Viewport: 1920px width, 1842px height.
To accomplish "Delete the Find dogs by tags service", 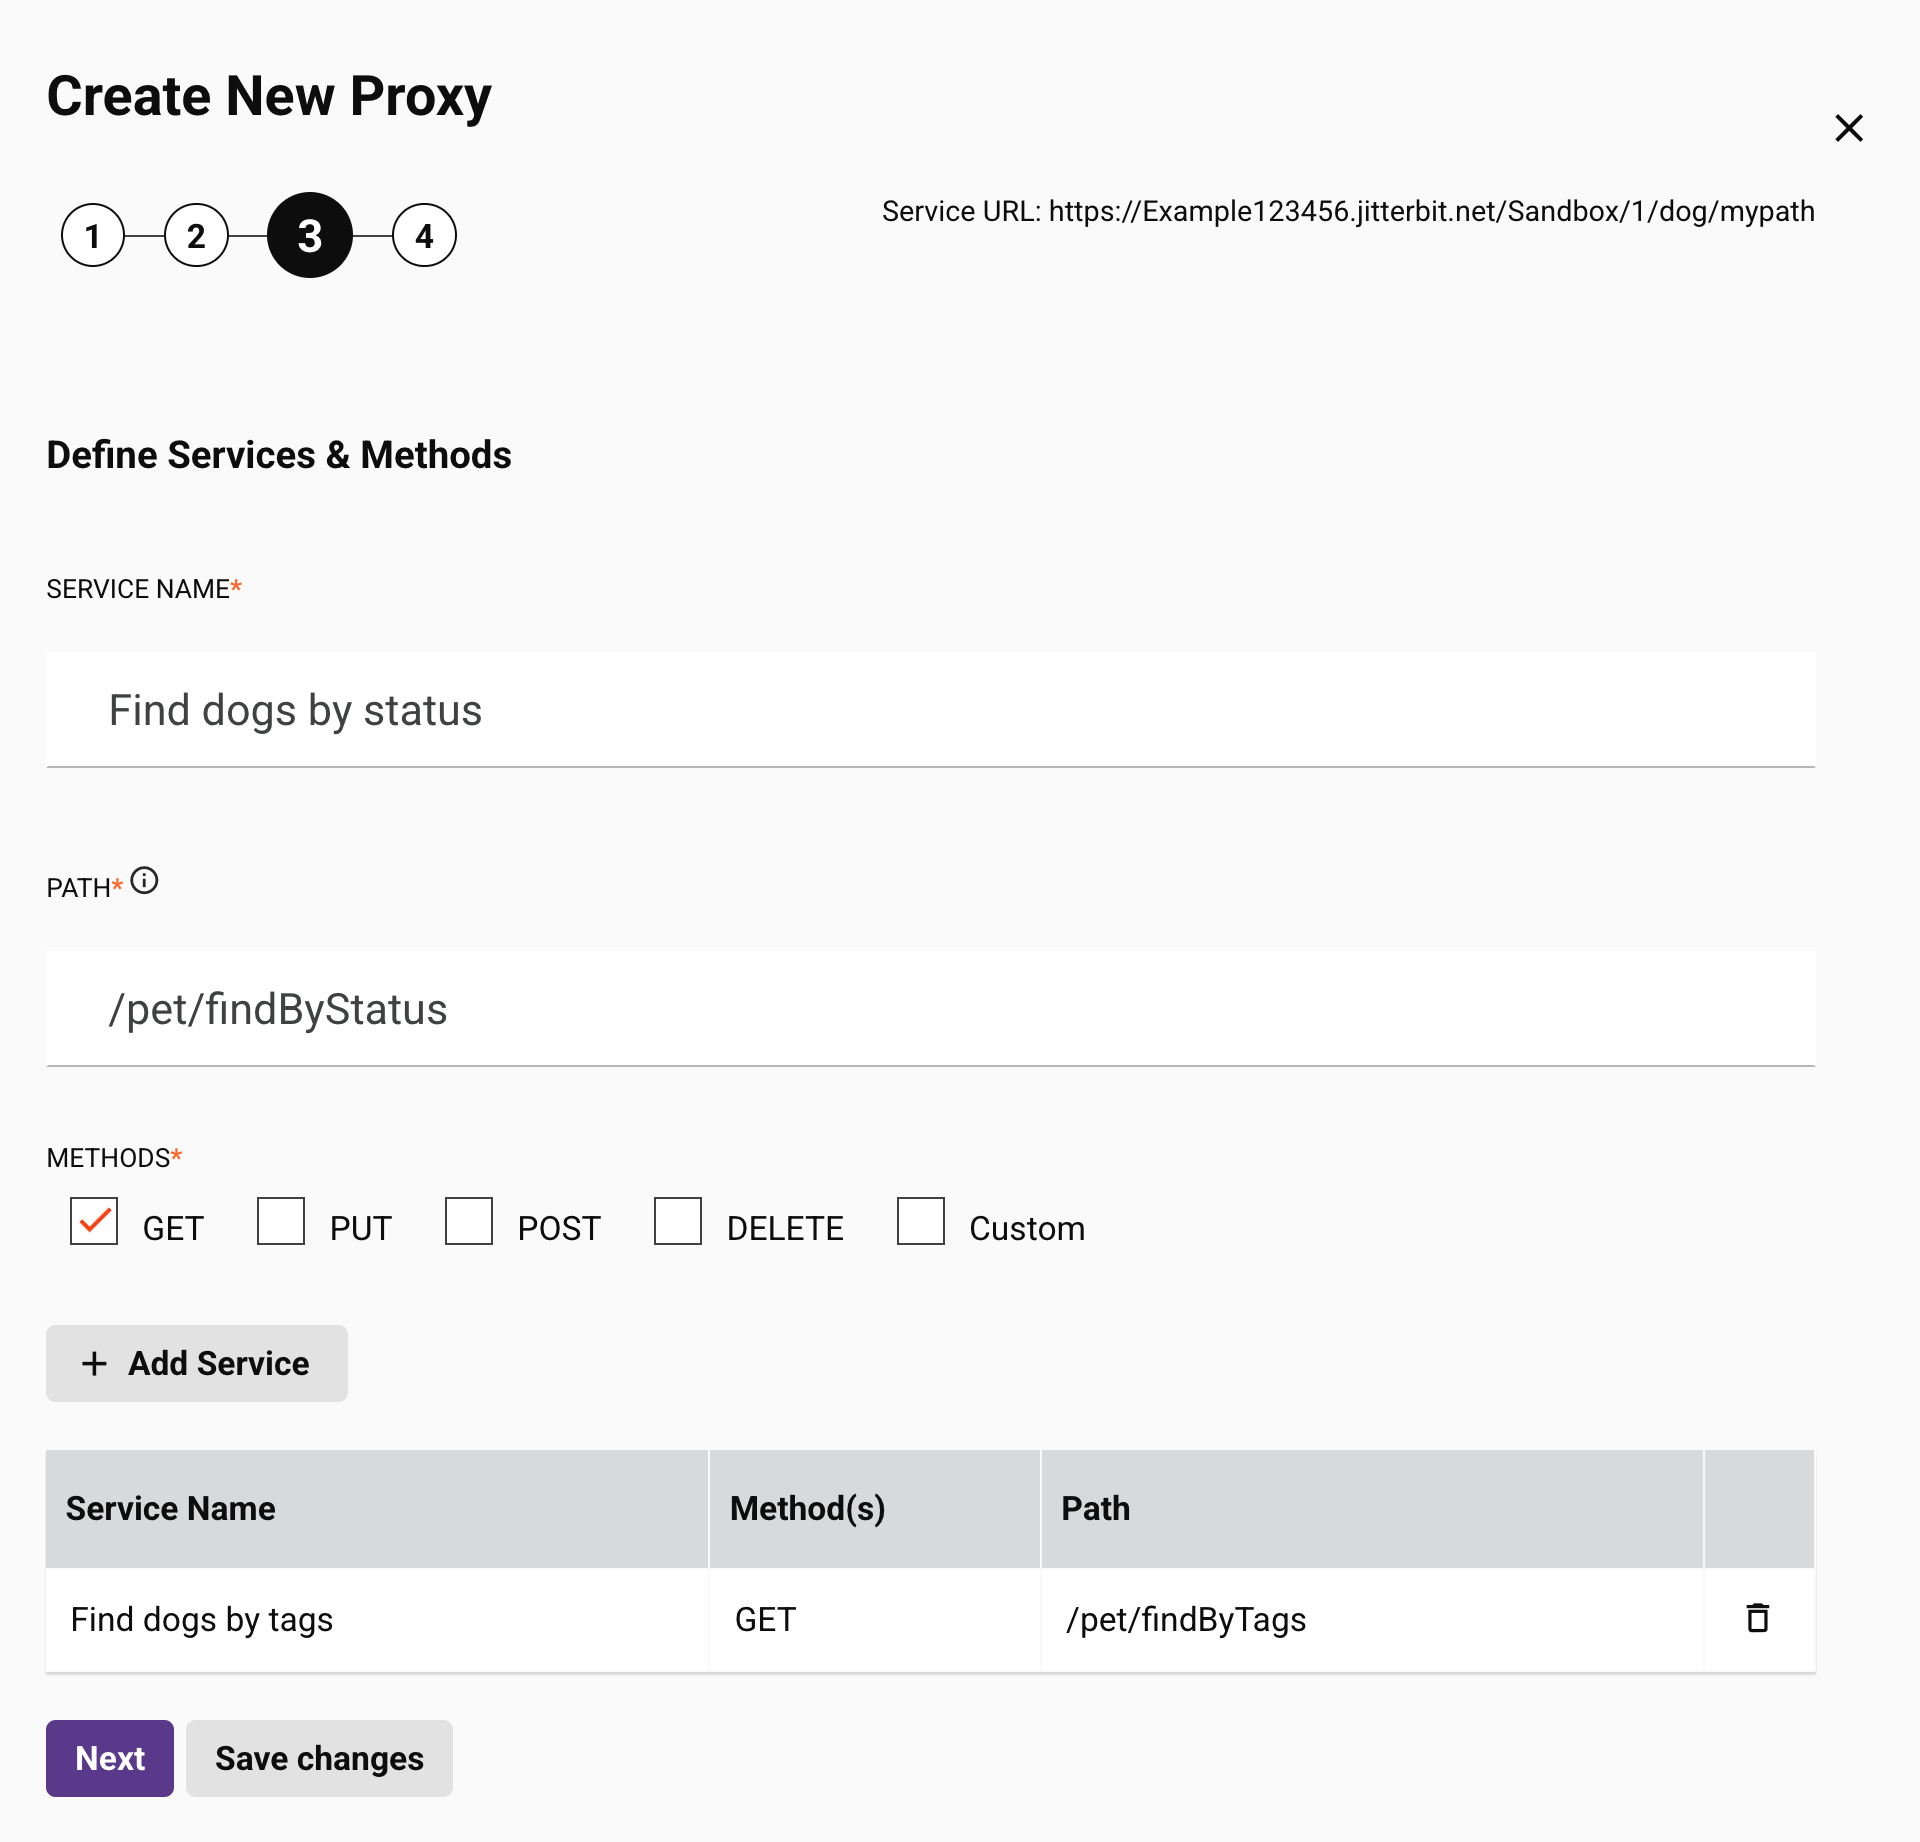I will point(1758,1618).
